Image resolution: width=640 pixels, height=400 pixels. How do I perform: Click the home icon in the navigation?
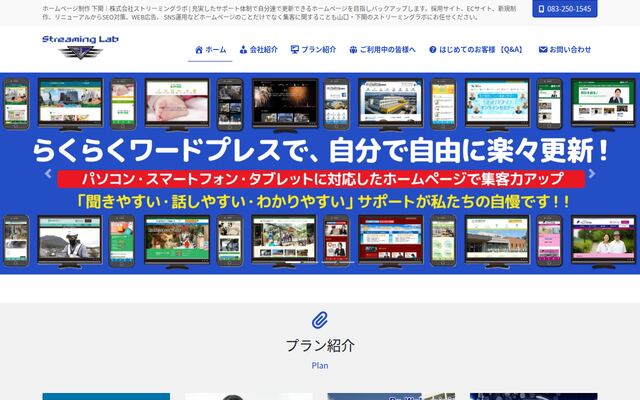click(199, 50)
